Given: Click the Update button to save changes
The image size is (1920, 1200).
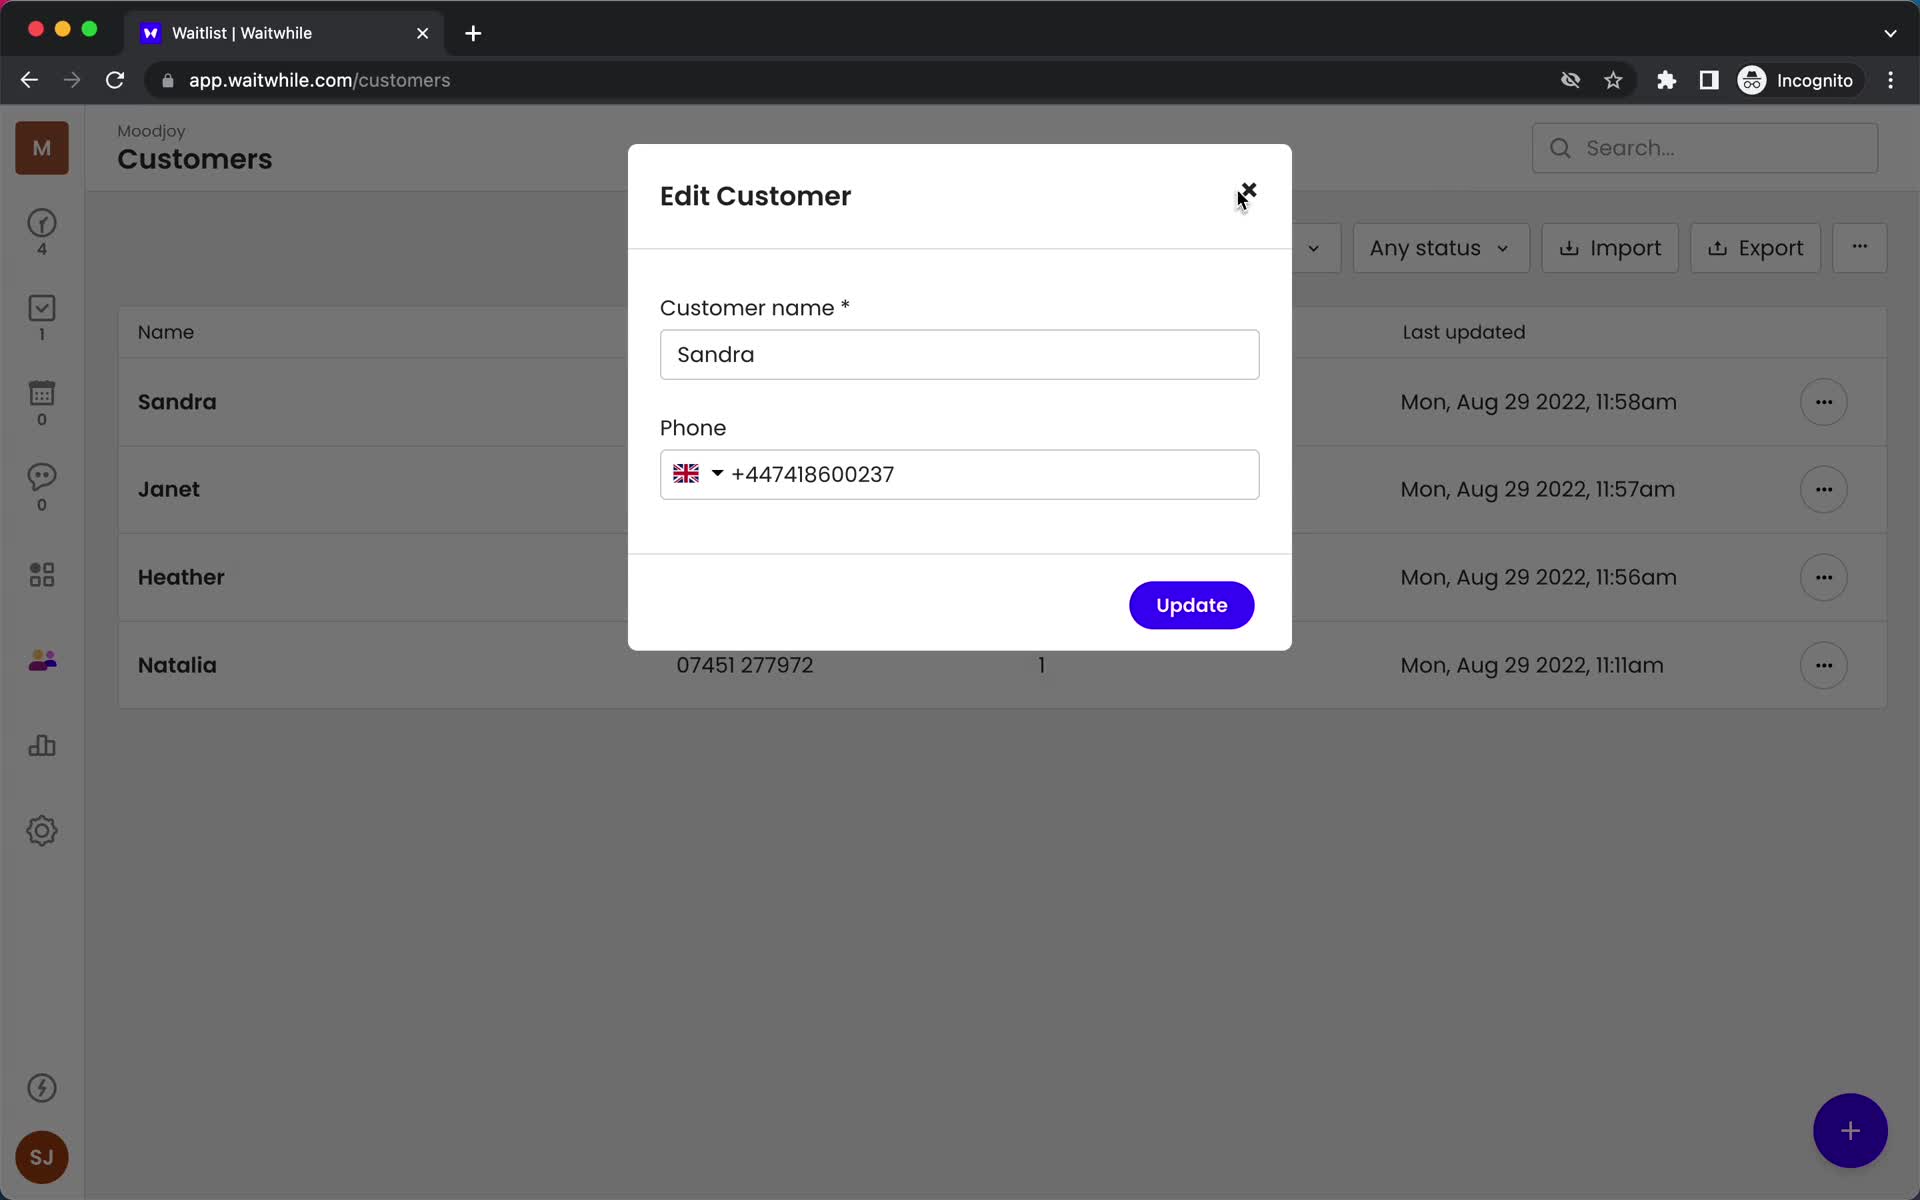Looking at the screenshot, I should pyautogui.click(x=1192, y=604).
